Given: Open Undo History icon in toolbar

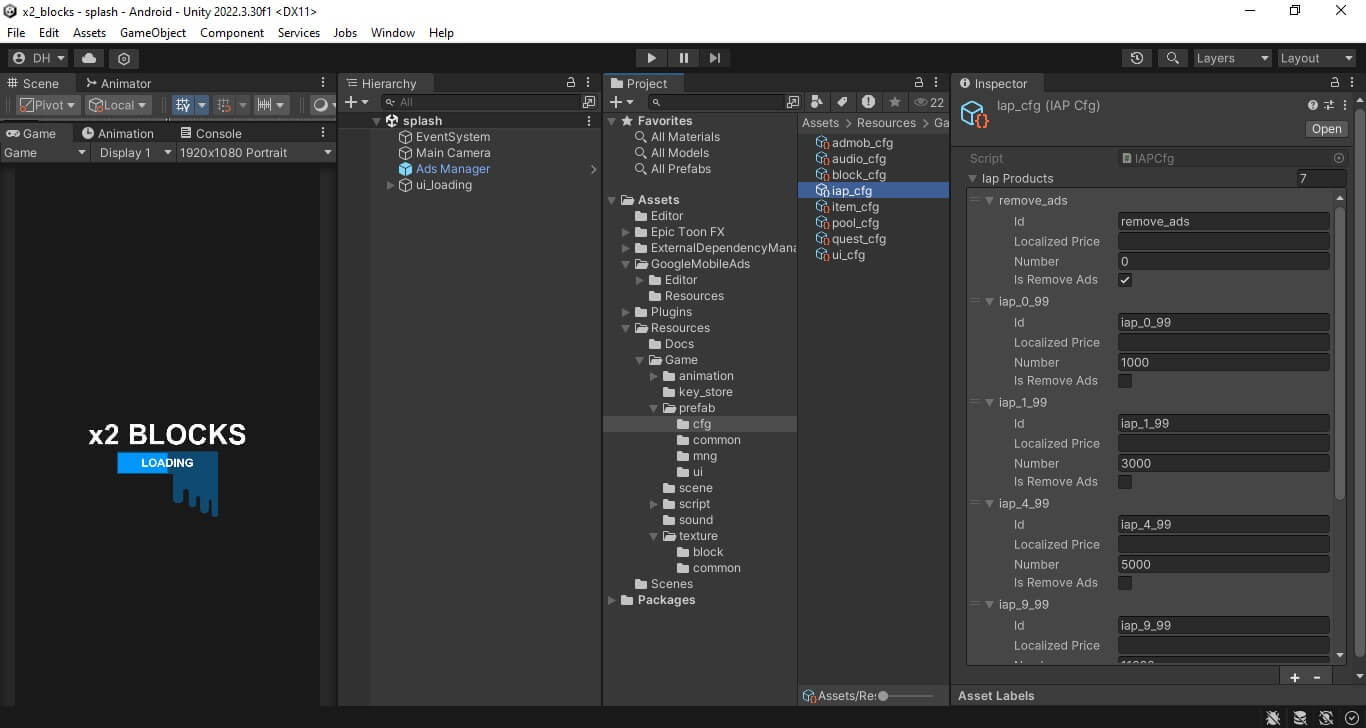Looking at the screenshot, I should [x=1137, y=58].
